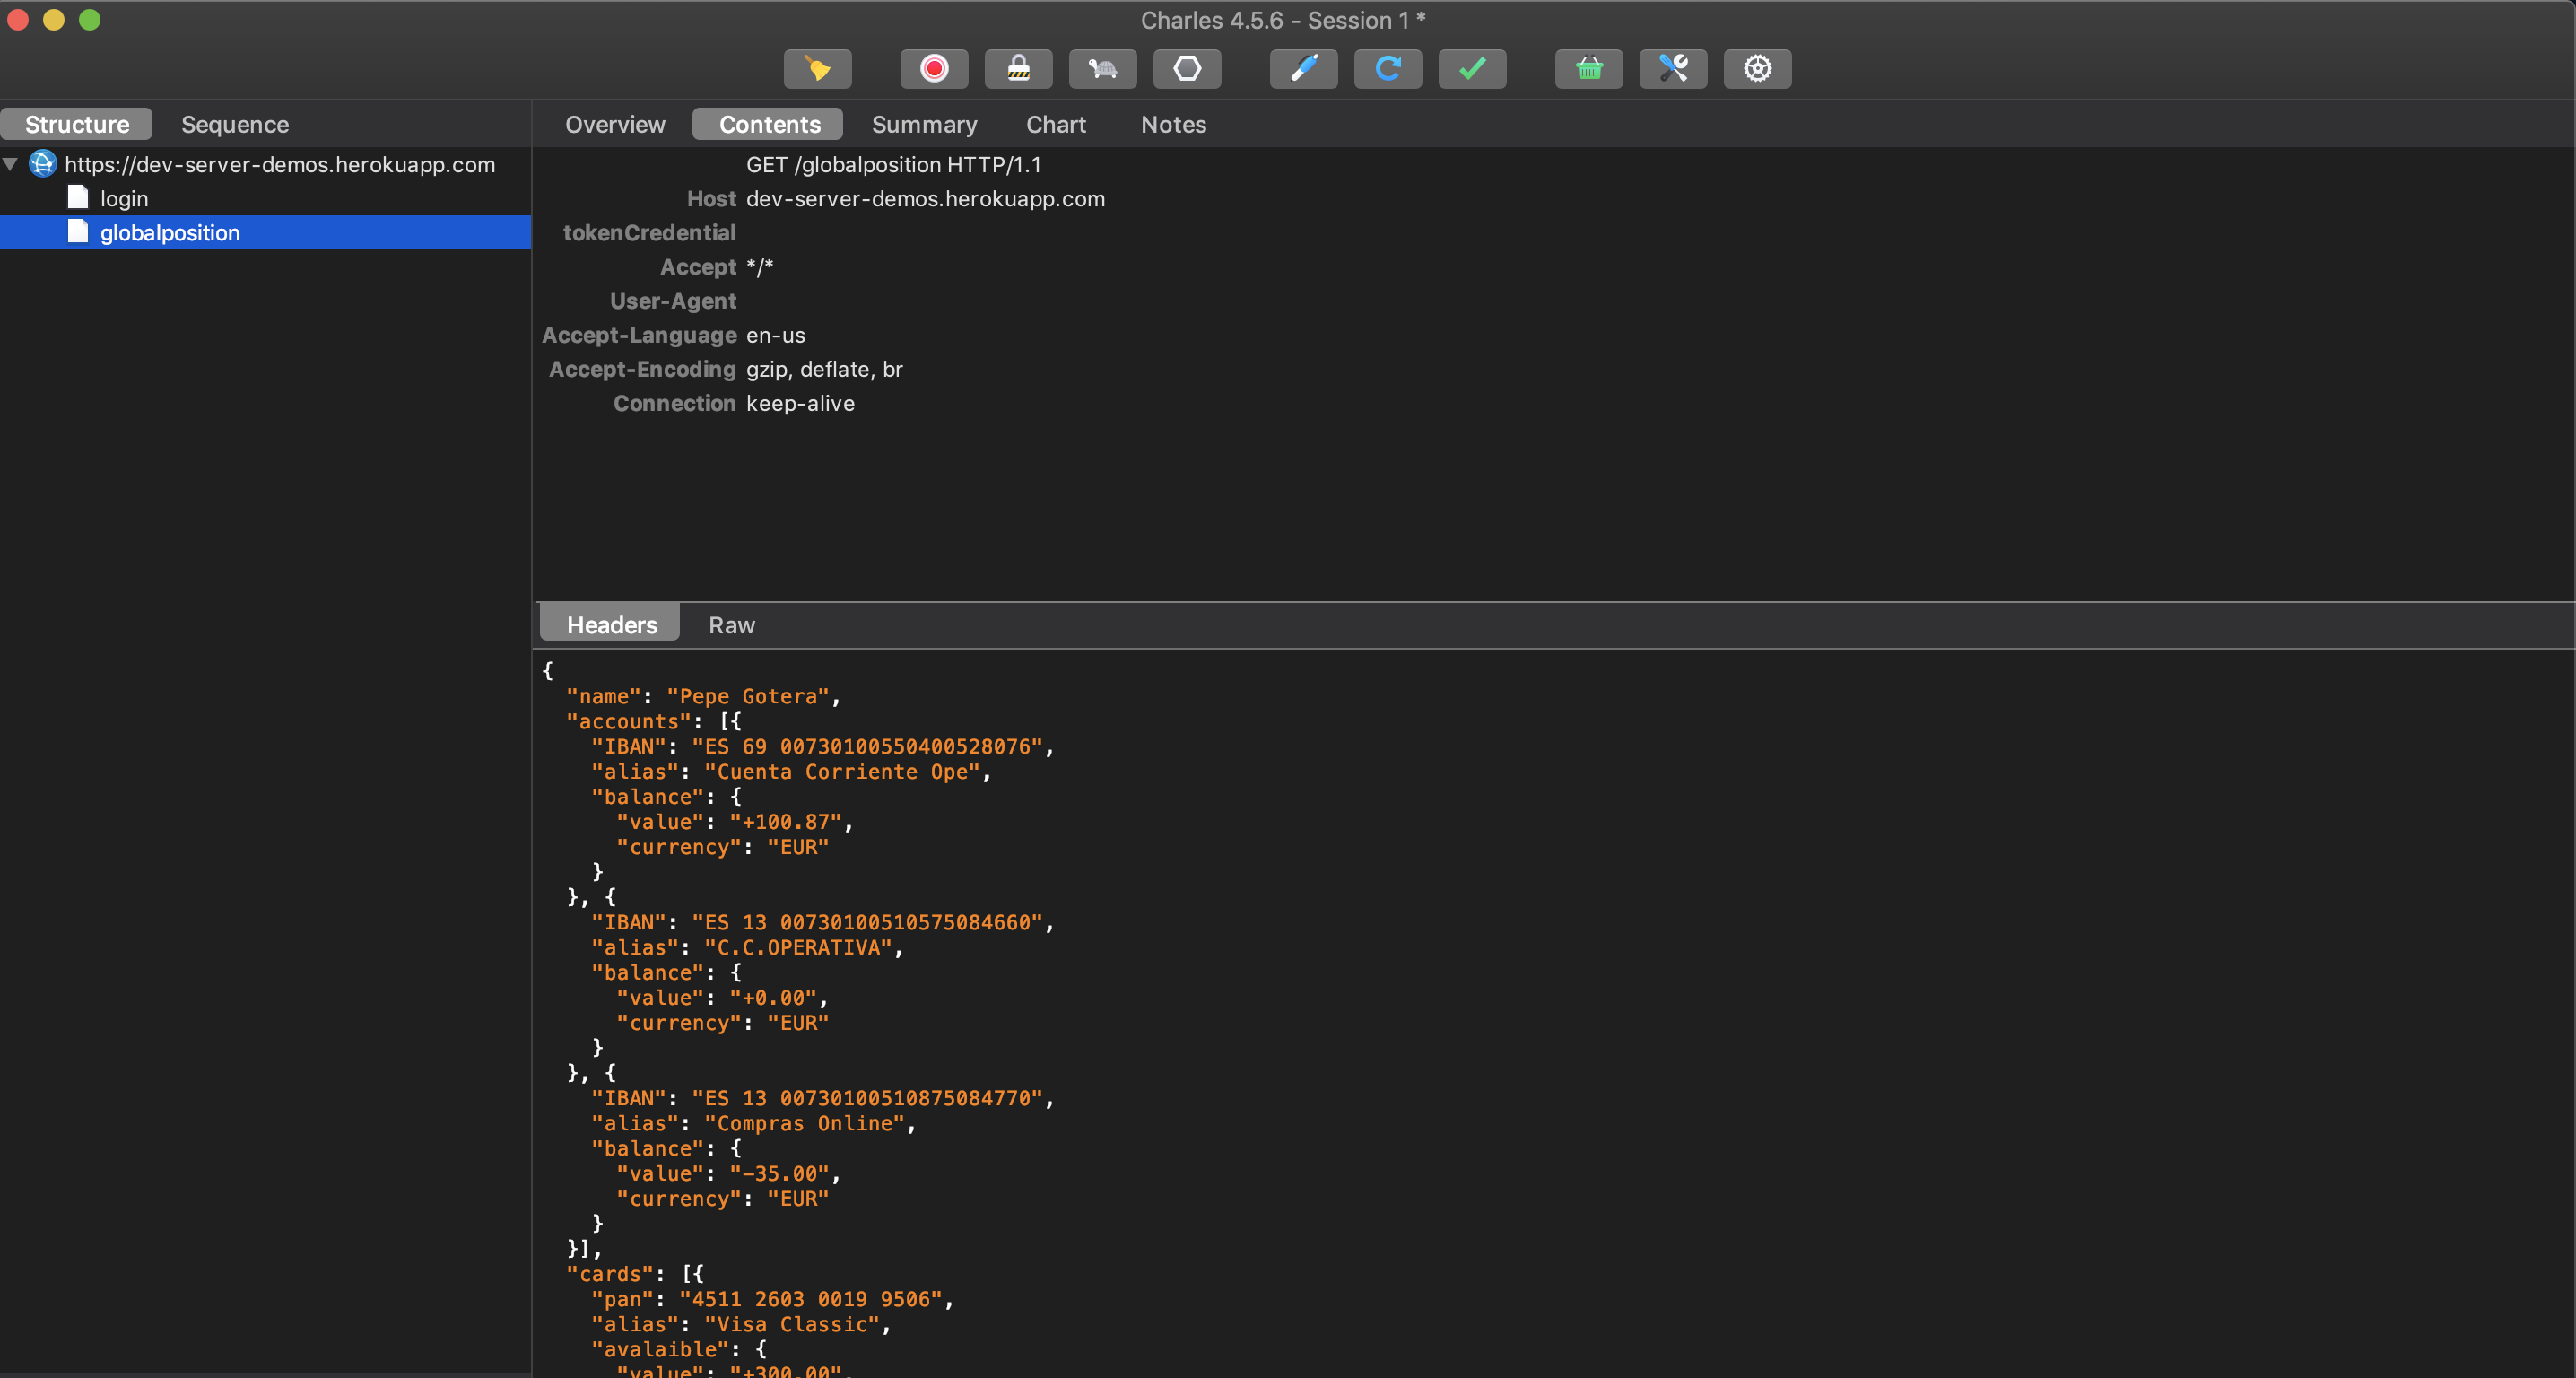Image resolution: width=2576 pixels, height=1378 pixels.
Task: Click the Accept-Encoding gzip value
Action: click(x=824, y=369)
